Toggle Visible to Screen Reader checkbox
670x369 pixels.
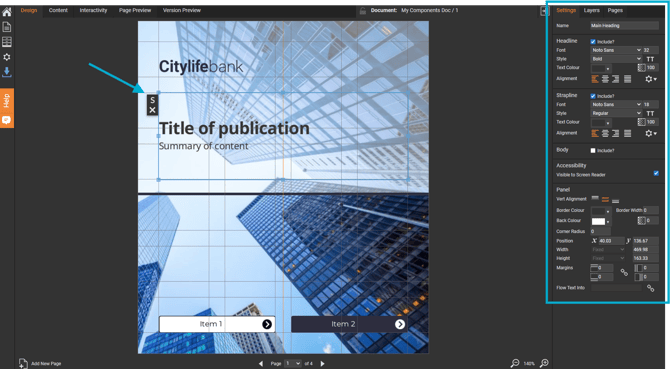[x=656, y=173]
